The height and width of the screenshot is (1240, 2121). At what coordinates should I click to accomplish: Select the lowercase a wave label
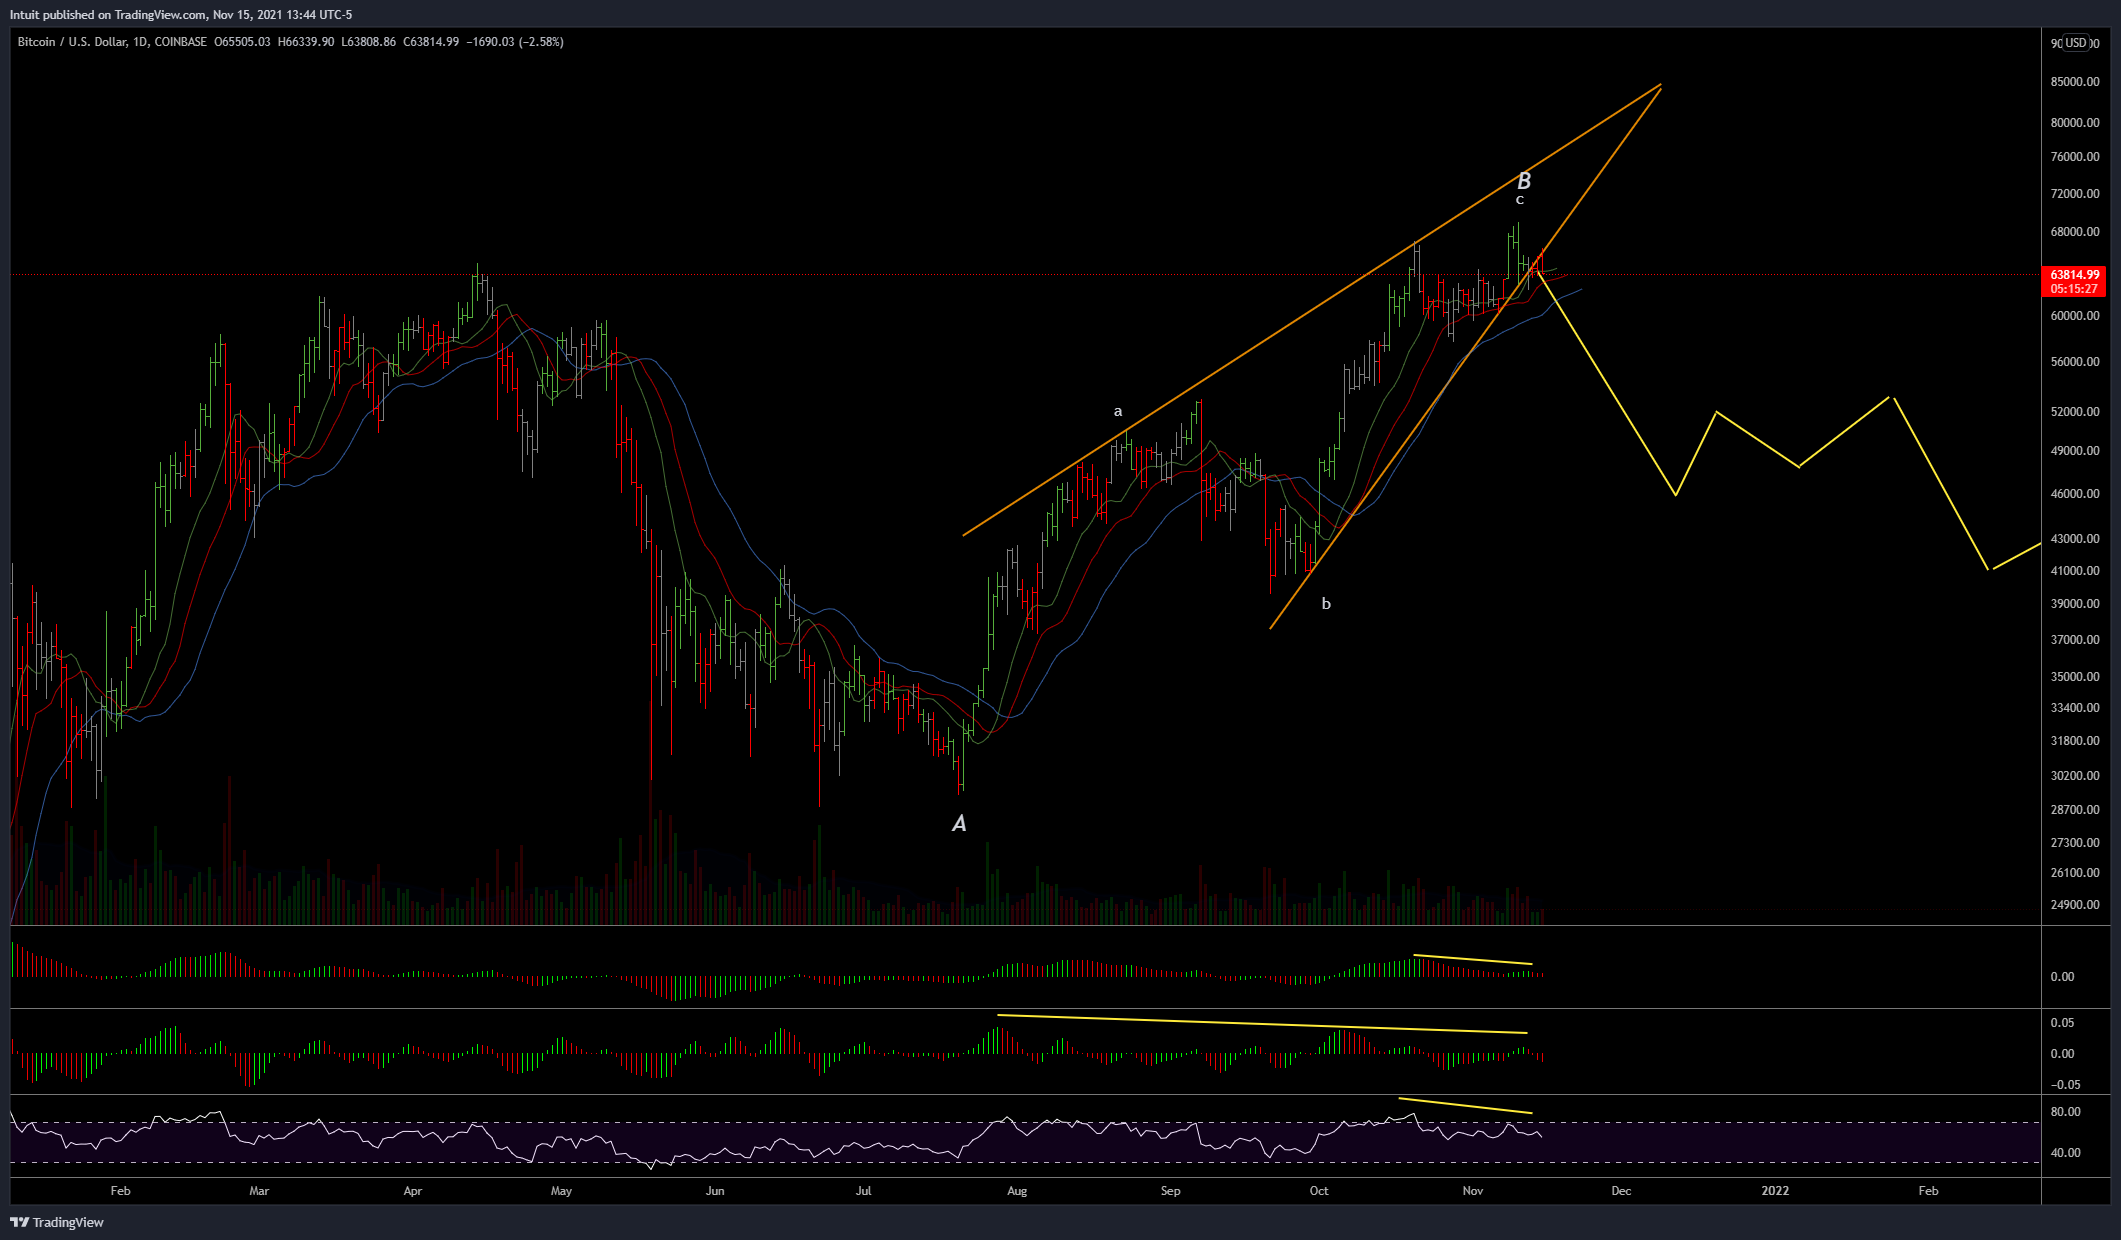point(1118,411)
